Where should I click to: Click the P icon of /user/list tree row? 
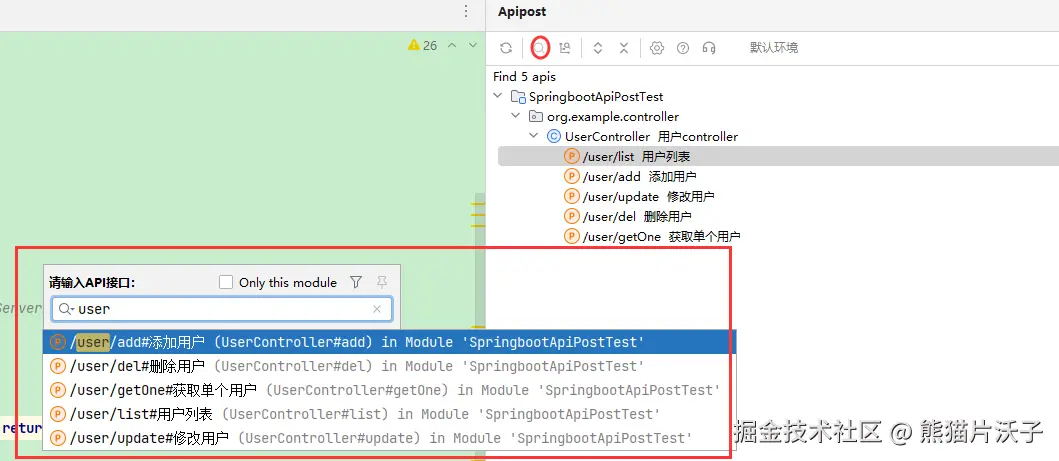tap(572, 157)
